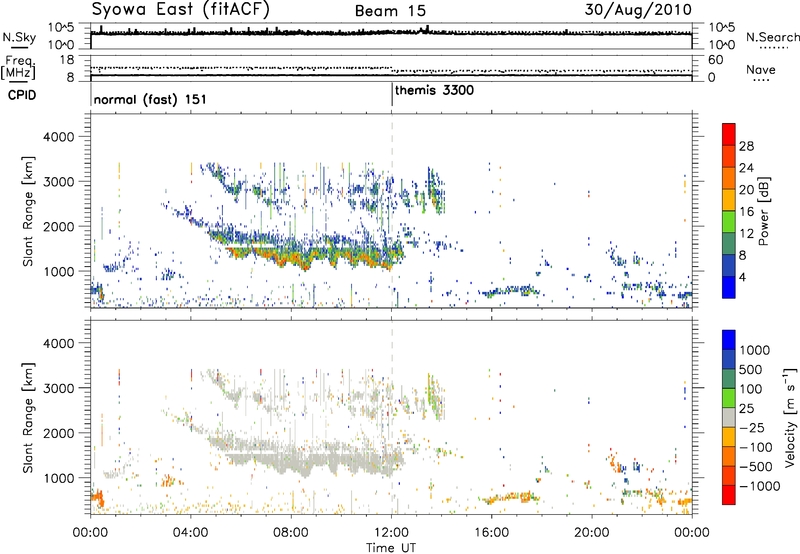The height and width of the screenshot is (554, 800).
Task: Click the 'themis 3300' CPID text
Action: (434, 90)
